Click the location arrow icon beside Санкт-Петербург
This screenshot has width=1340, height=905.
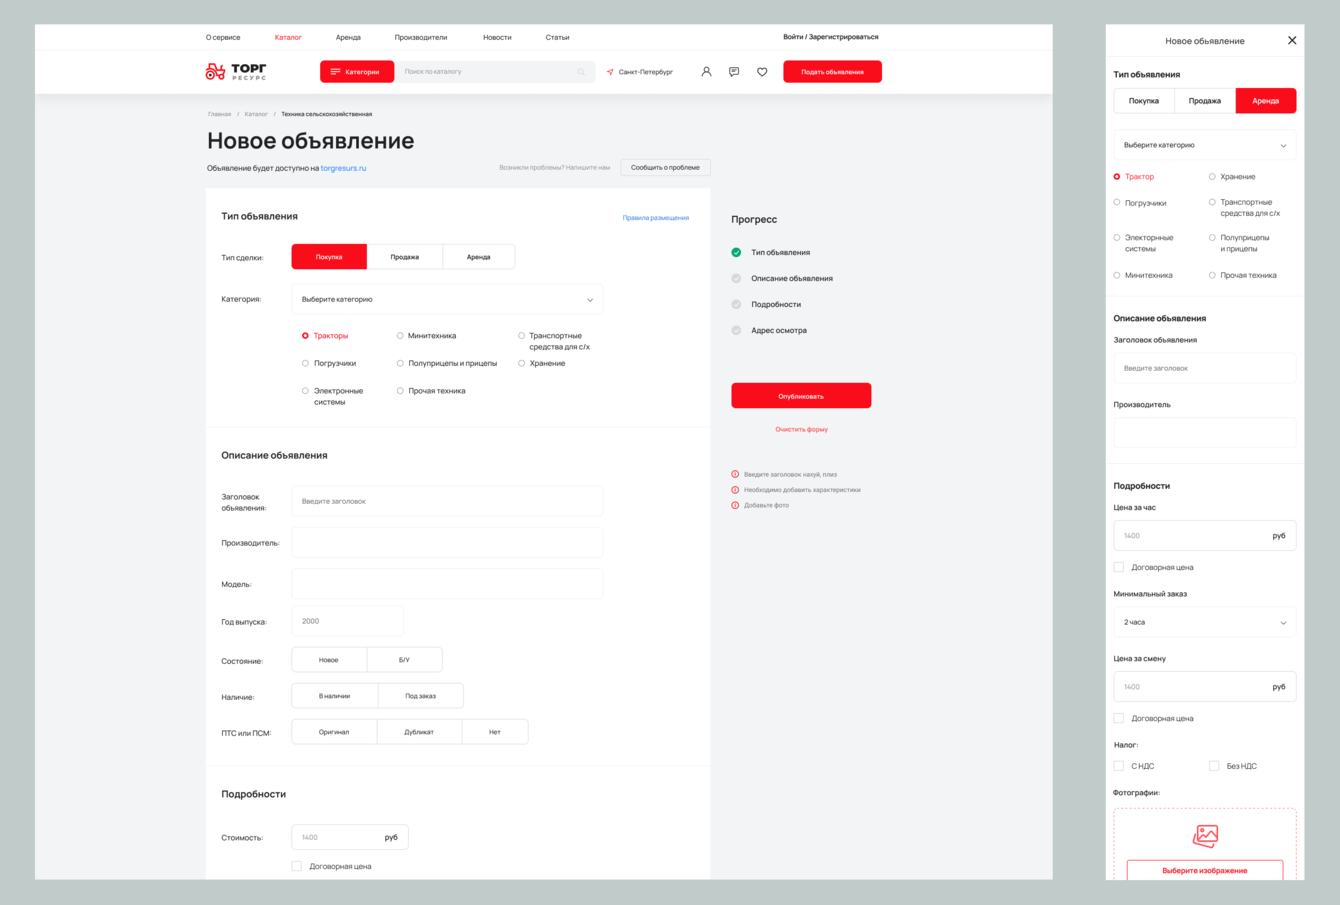tap(610, 72)
